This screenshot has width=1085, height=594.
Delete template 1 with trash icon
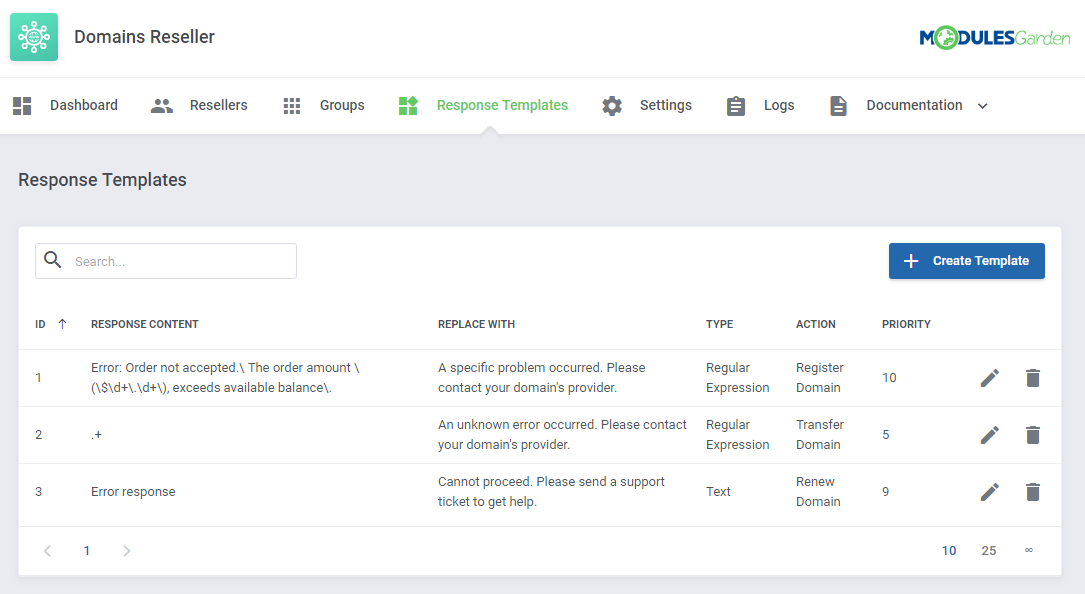(1032, 378)
